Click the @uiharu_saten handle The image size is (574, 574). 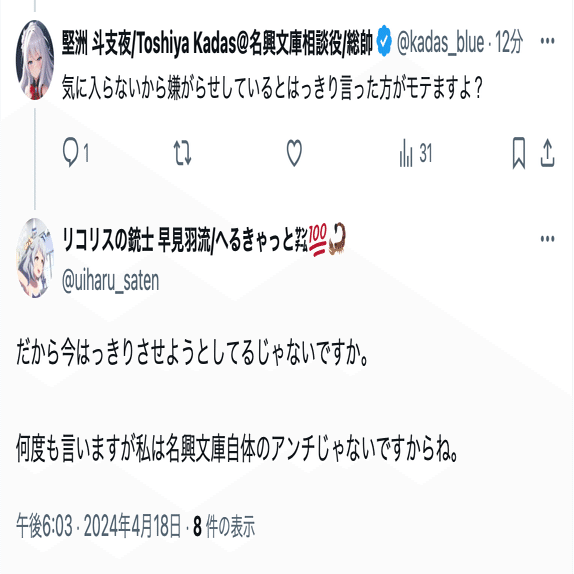pos(111,282)
